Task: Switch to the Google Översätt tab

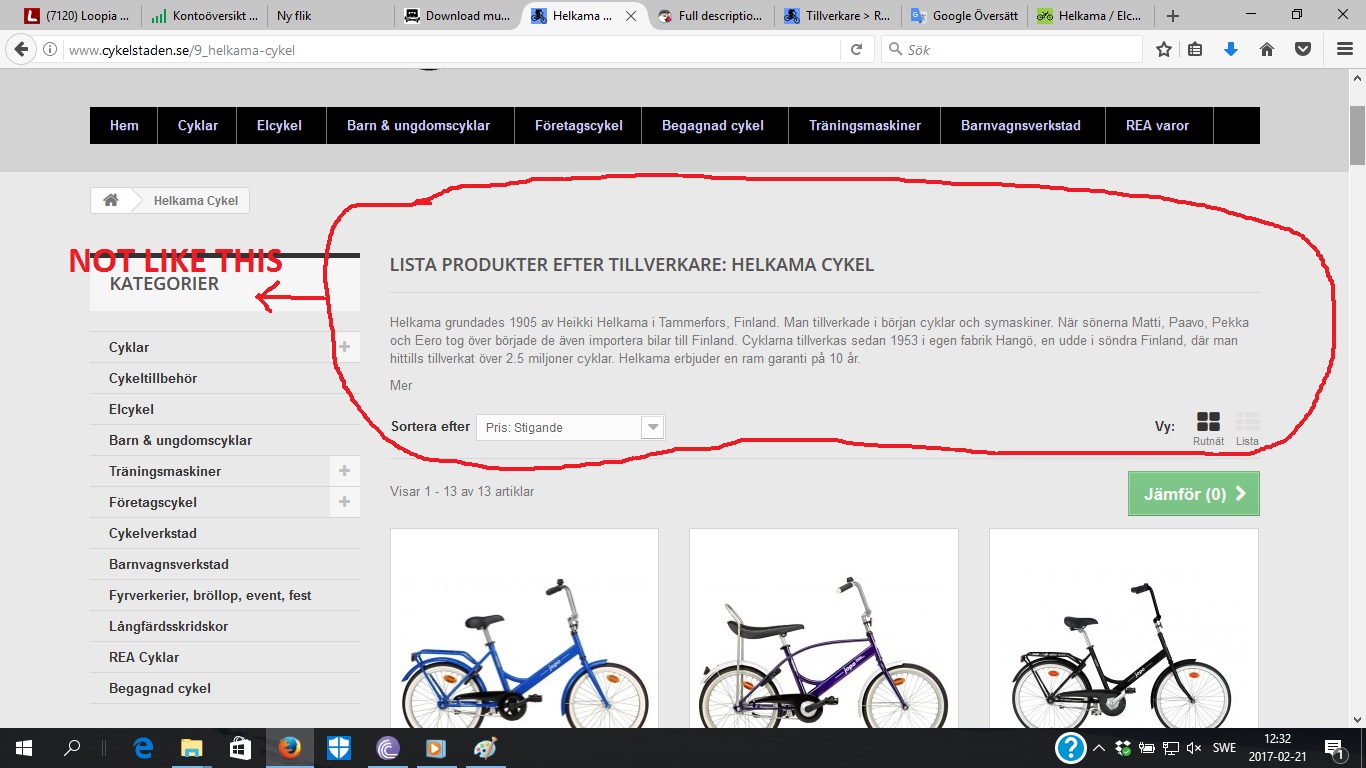Action: (x=965, y=16)
